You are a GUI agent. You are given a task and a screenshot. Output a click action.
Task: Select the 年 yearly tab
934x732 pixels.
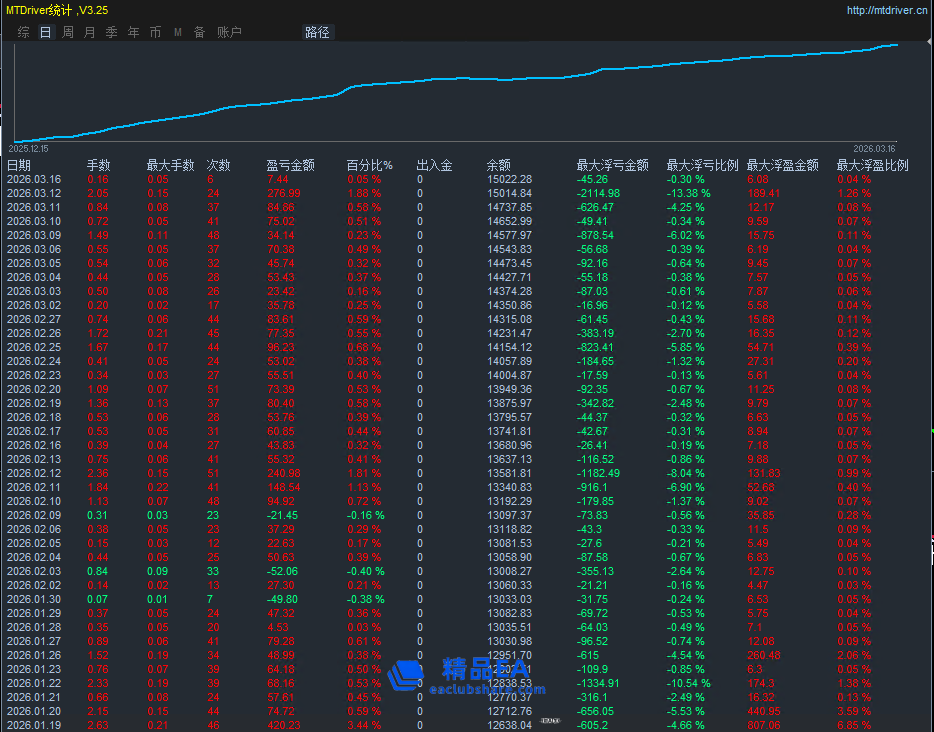tap(133, 32)
